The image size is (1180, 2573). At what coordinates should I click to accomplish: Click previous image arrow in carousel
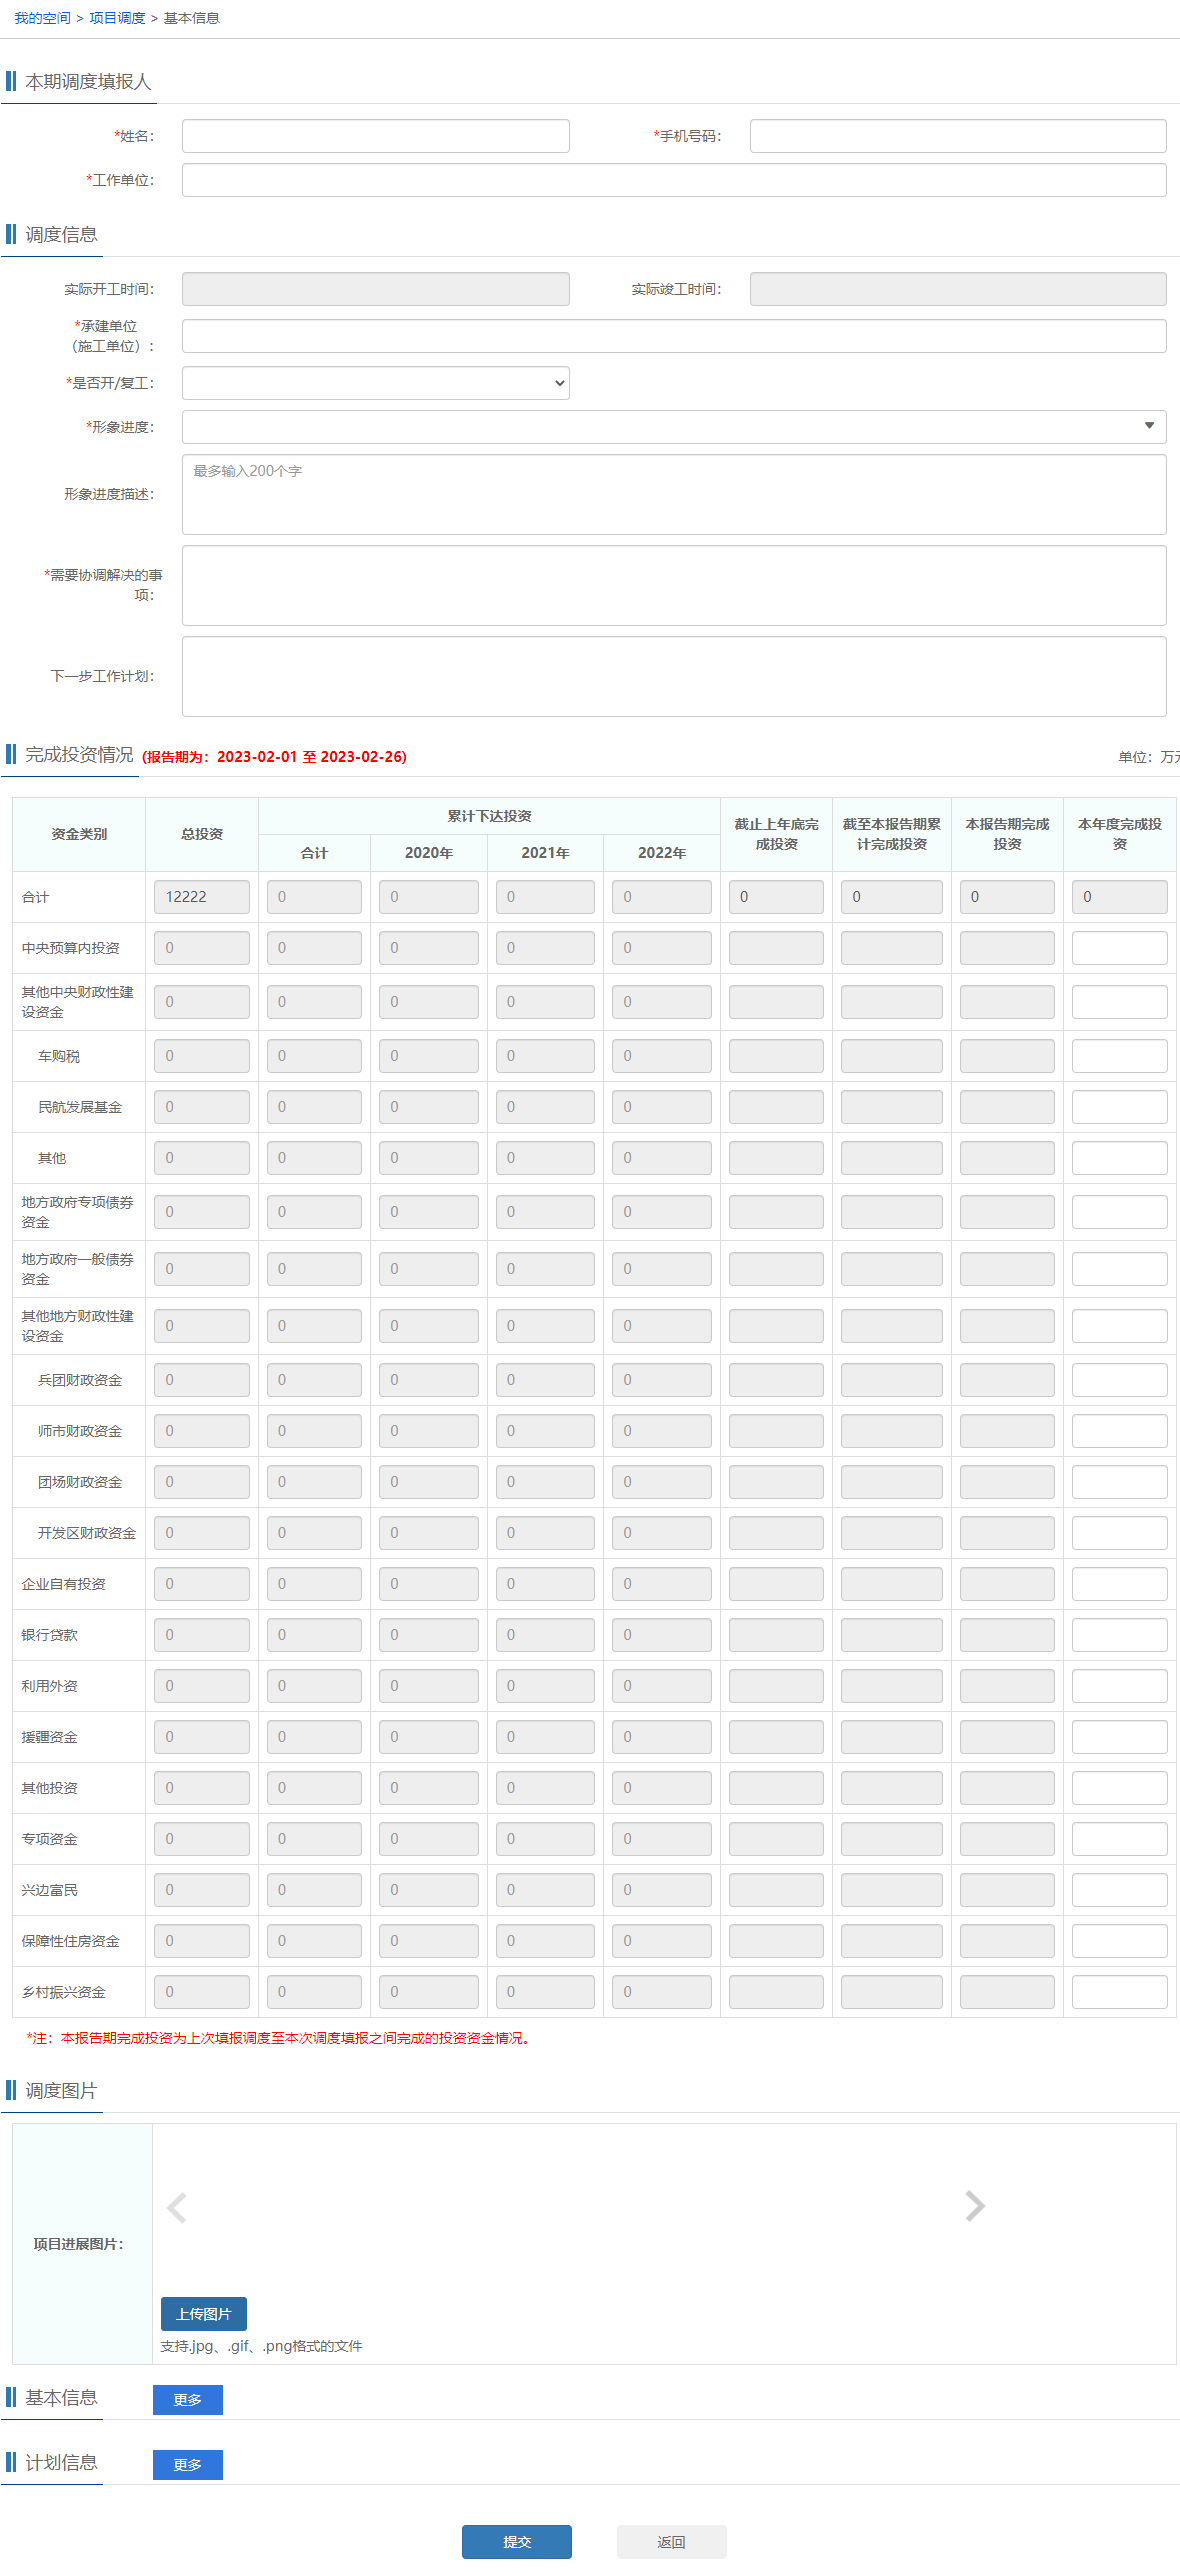tap(177, 2206)
